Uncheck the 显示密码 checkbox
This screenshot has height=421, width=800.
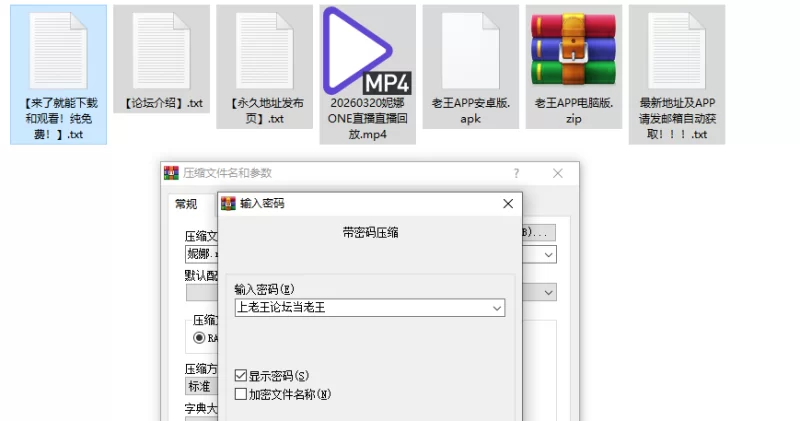pos(240,376)
